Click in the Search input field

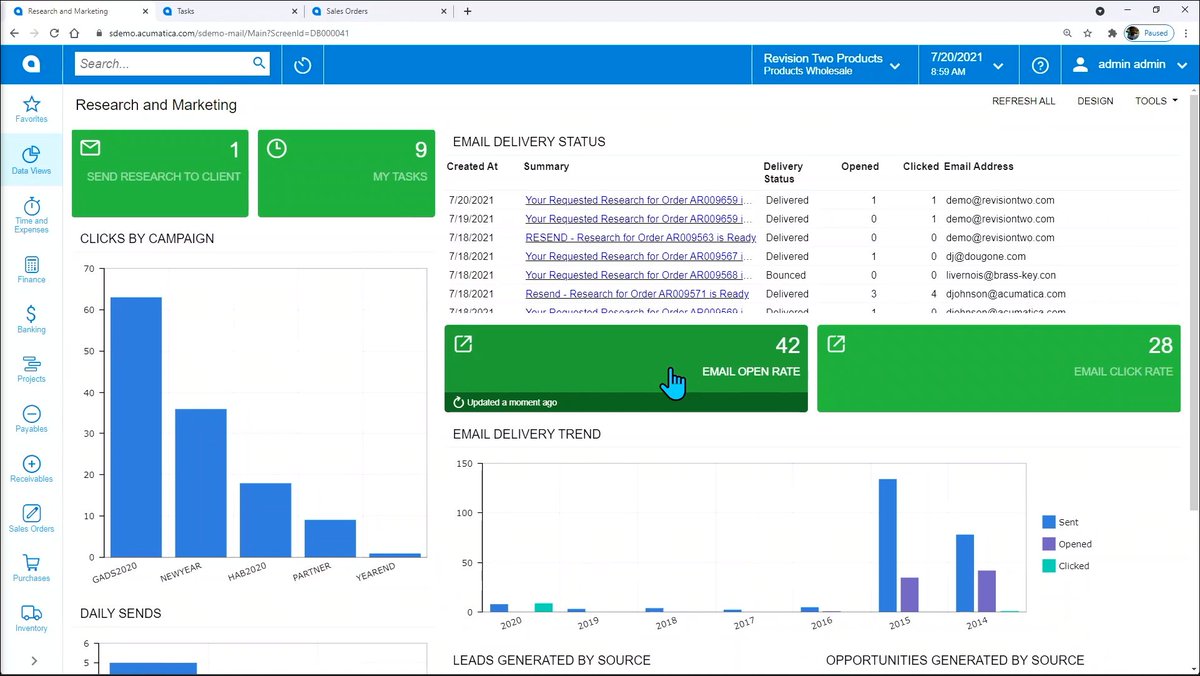(164, 63)
